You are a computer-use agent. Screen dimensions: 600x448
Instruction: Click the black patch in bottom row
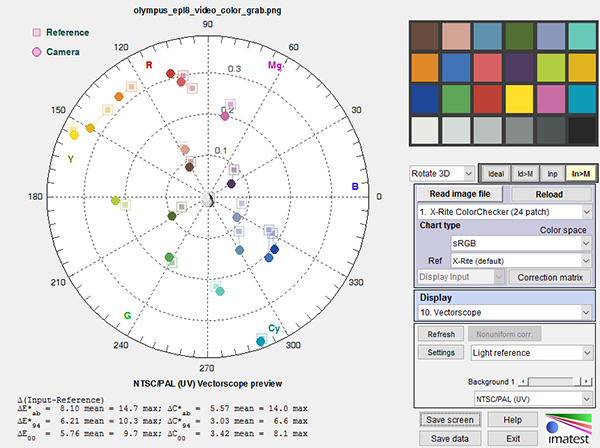(x=582, y=130)
